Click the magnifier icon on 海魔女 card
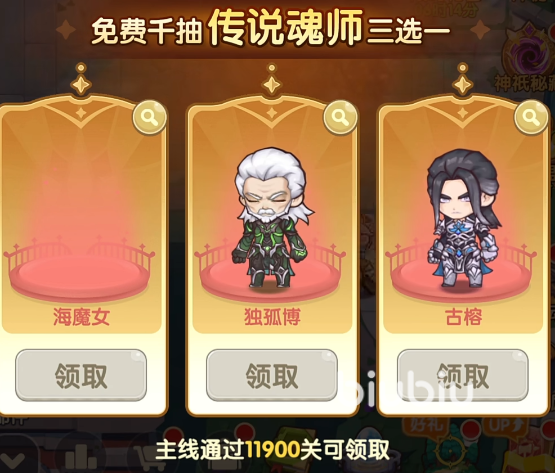555x473 pixels. [149, 117]
